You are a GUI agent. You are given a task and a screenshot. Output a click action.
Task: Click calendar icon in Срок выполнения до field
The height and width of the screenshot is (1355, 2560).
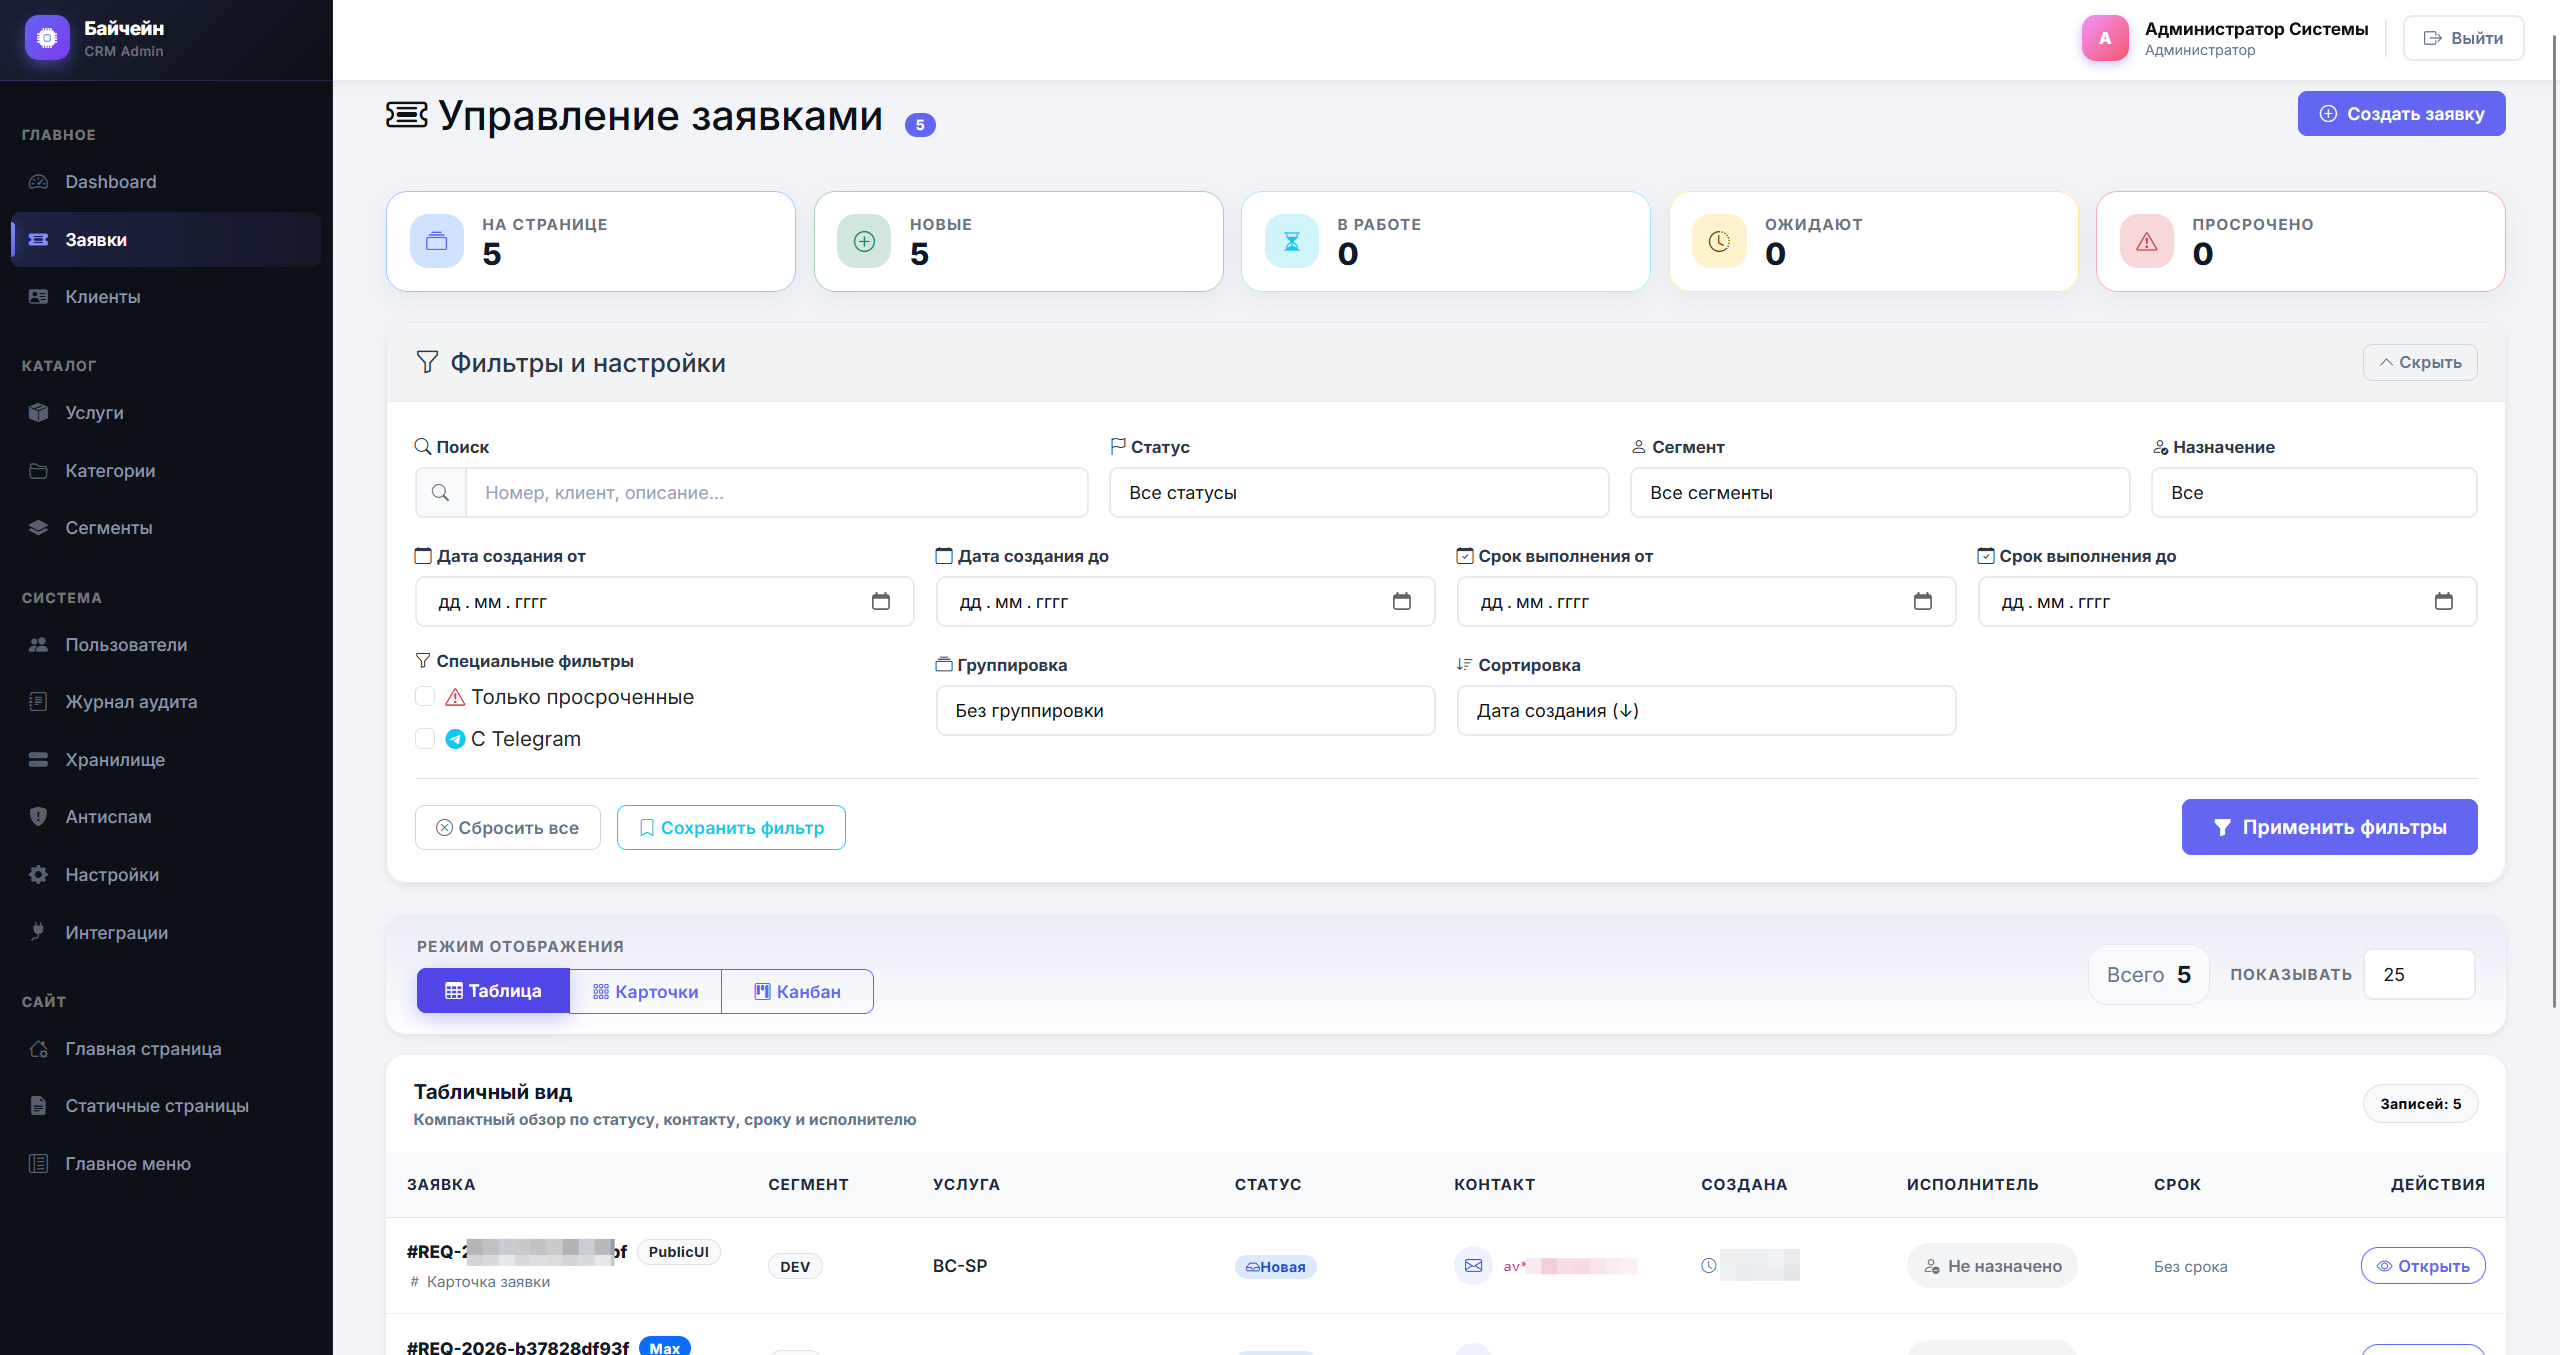2443,602
